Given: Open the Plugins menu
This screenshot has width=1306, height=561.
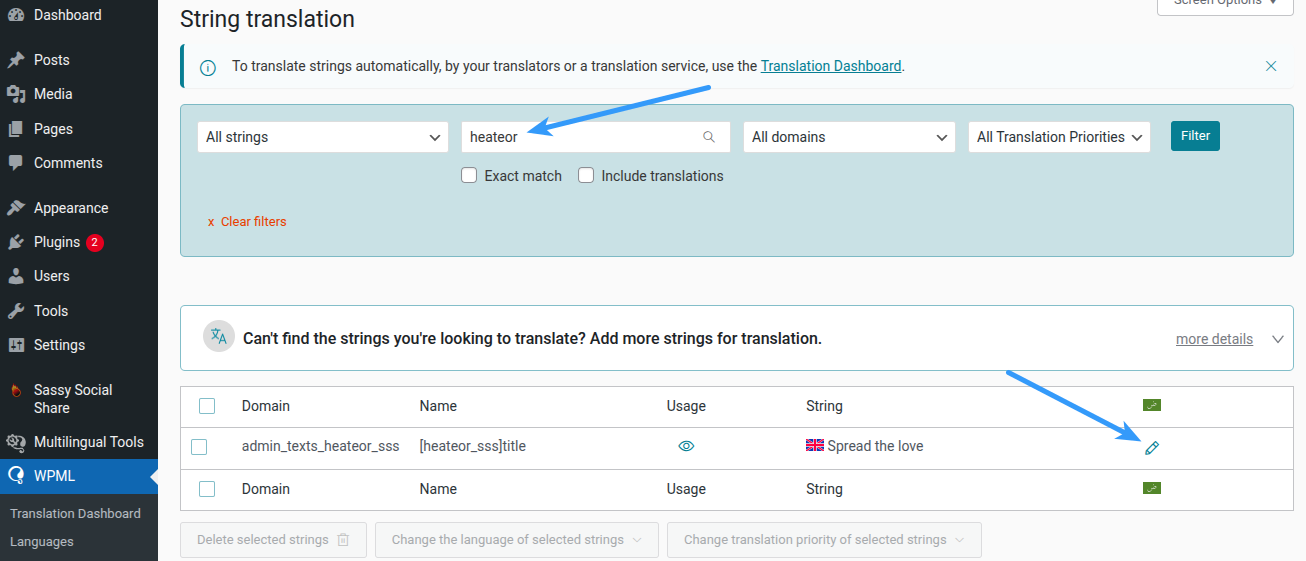Looking at the screenshot, I should pyautogui.click(x=78, y=242).
